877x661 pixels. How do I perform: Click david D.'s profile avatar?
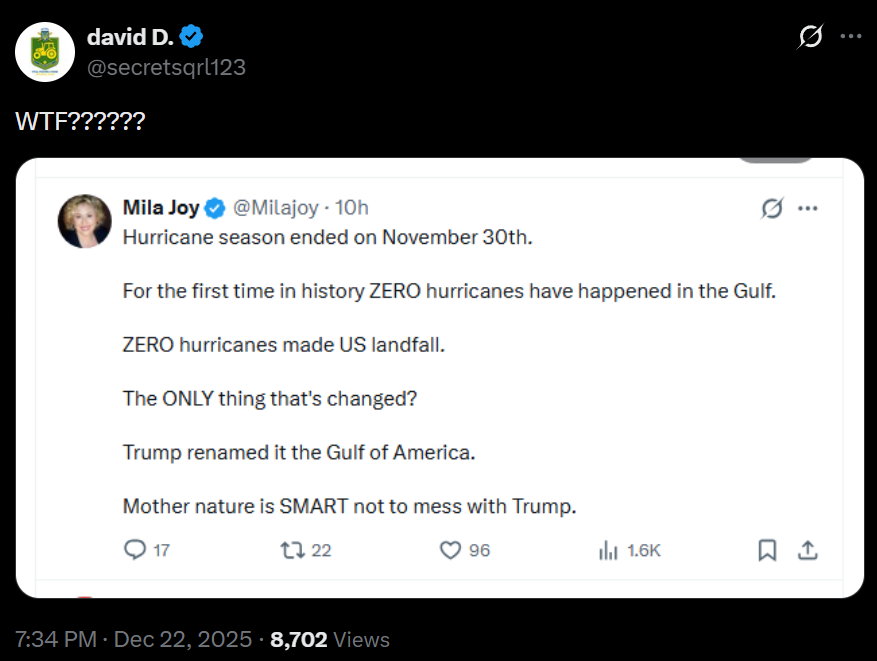pyautogui.click(x=45, y=52)
